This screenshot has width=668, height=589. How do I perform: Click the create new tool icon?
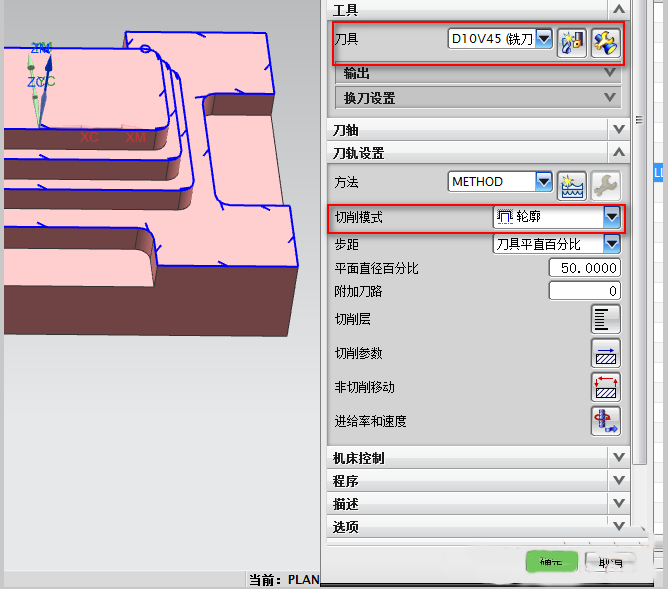pos(572,42)
